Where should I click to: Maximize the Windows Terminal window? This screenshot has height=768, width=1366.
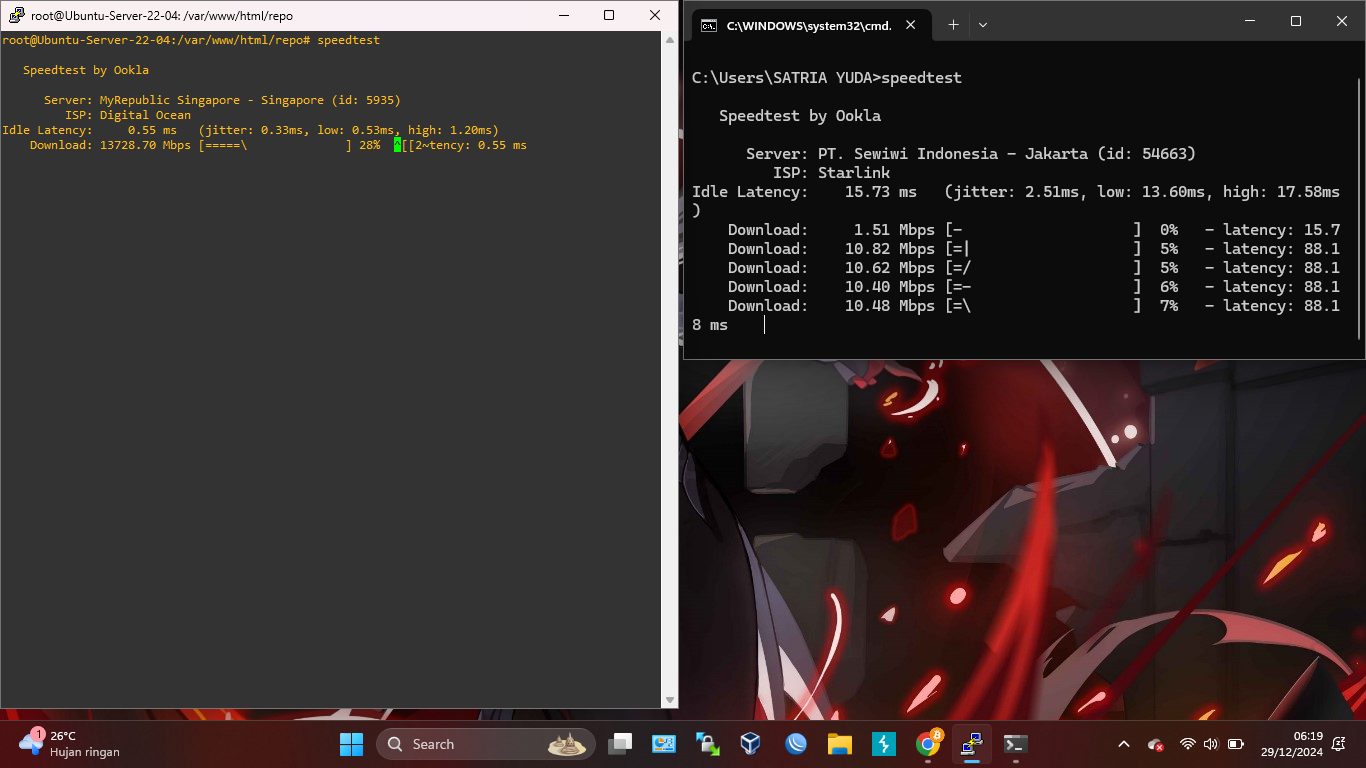pyautogui.click(x=1296, y=21)
